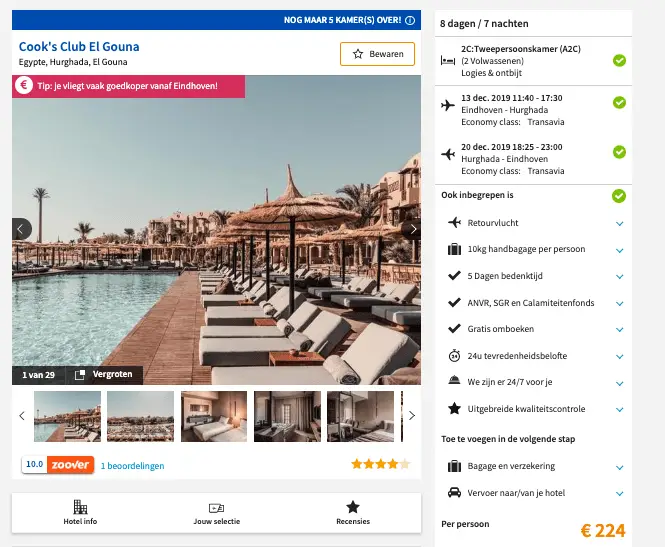Switch to the Recensies tab
665x547 pixels.
[x=353, y=513]
